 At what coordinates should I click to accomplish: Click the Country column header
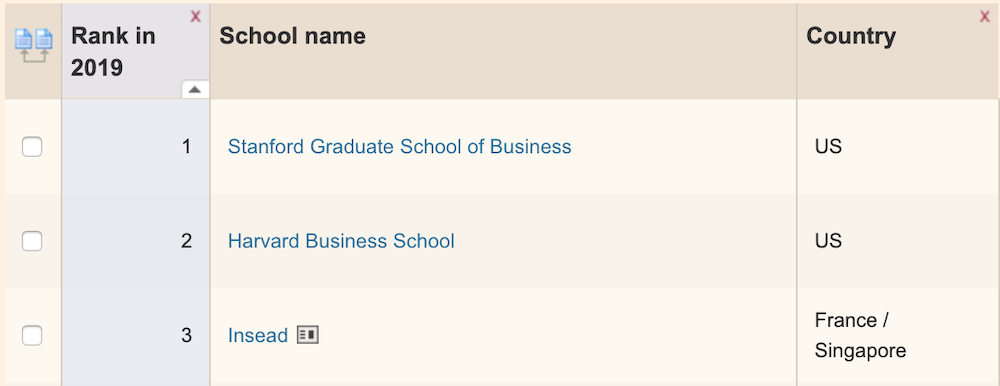(851, 36)
